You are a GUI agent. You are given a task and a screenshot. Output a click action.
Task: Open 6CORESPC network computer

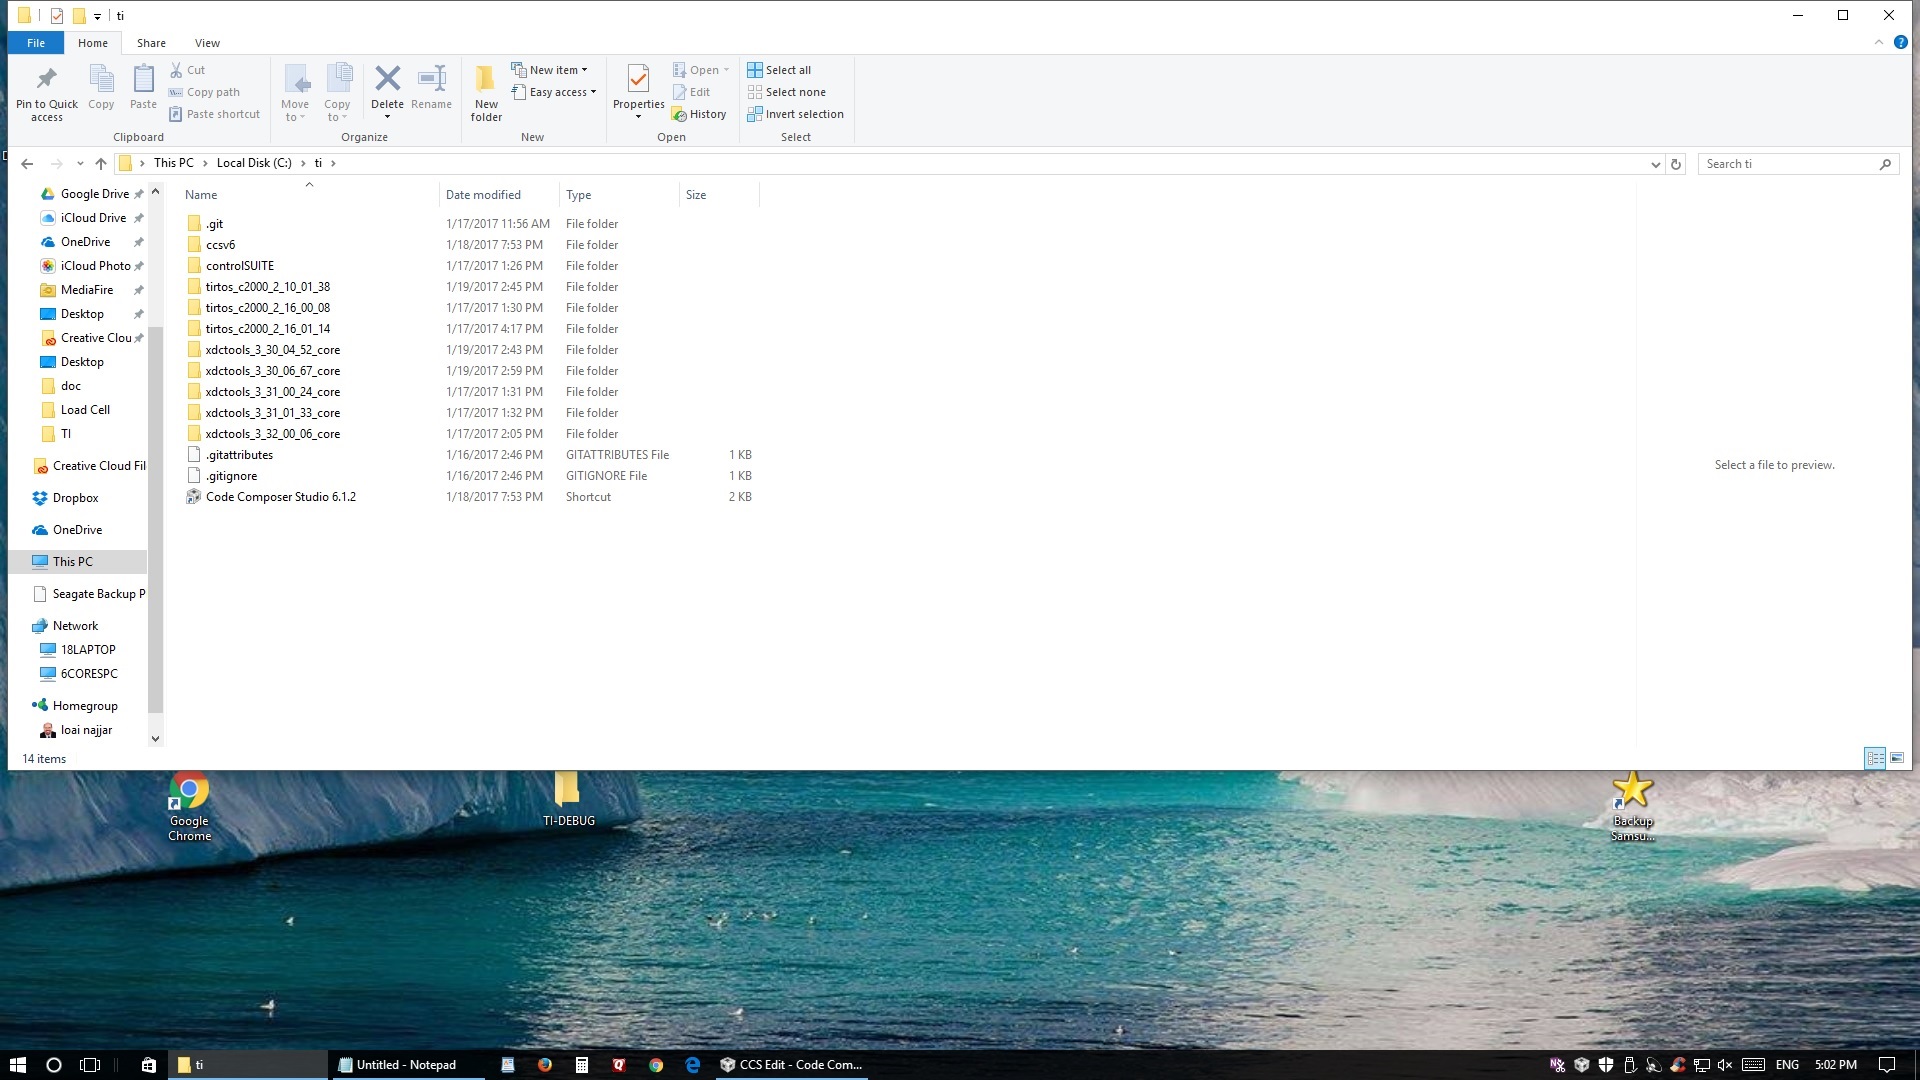click(x=88, y=674)
